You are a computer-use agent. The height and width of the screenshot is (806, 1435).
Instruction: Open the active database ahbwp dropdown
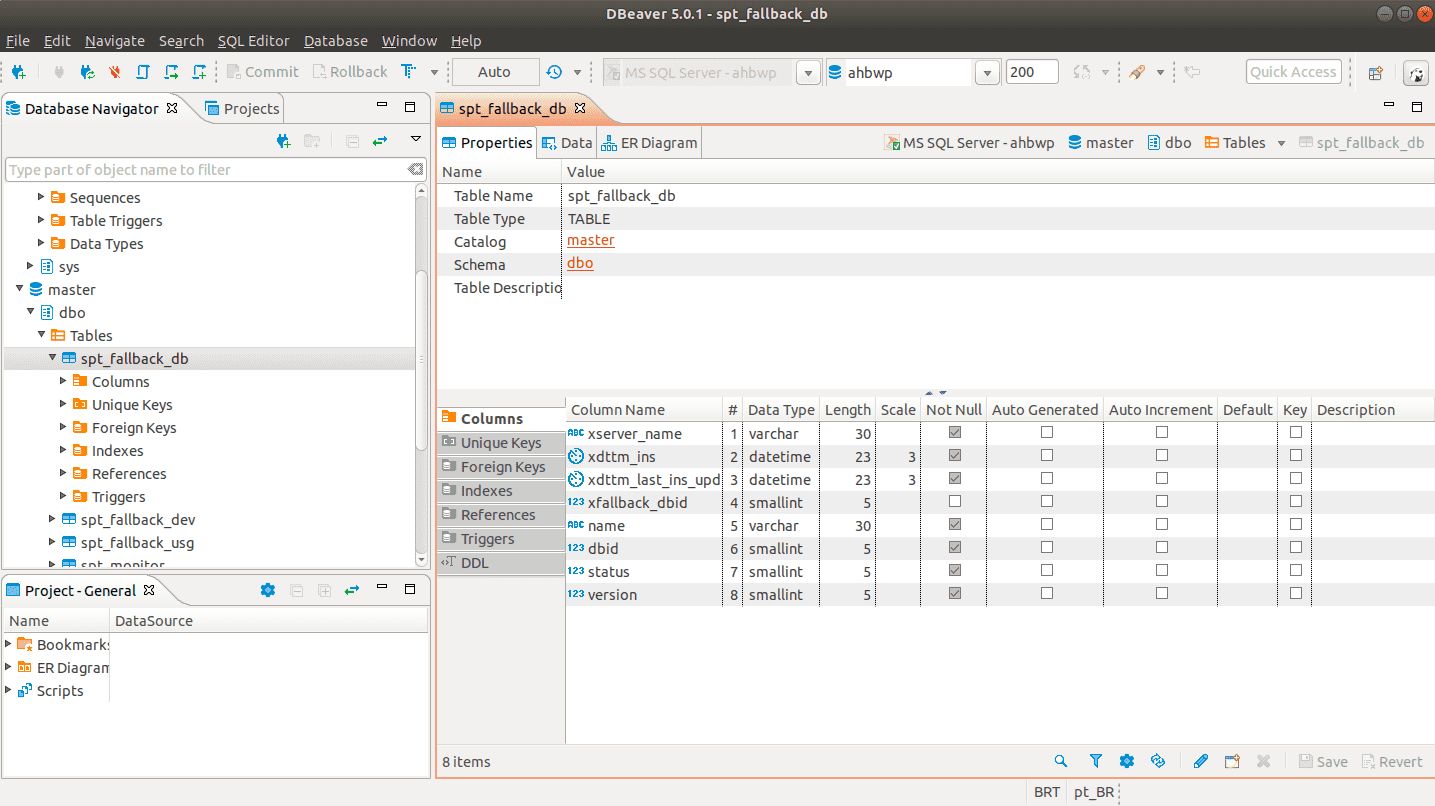(987, 71)
